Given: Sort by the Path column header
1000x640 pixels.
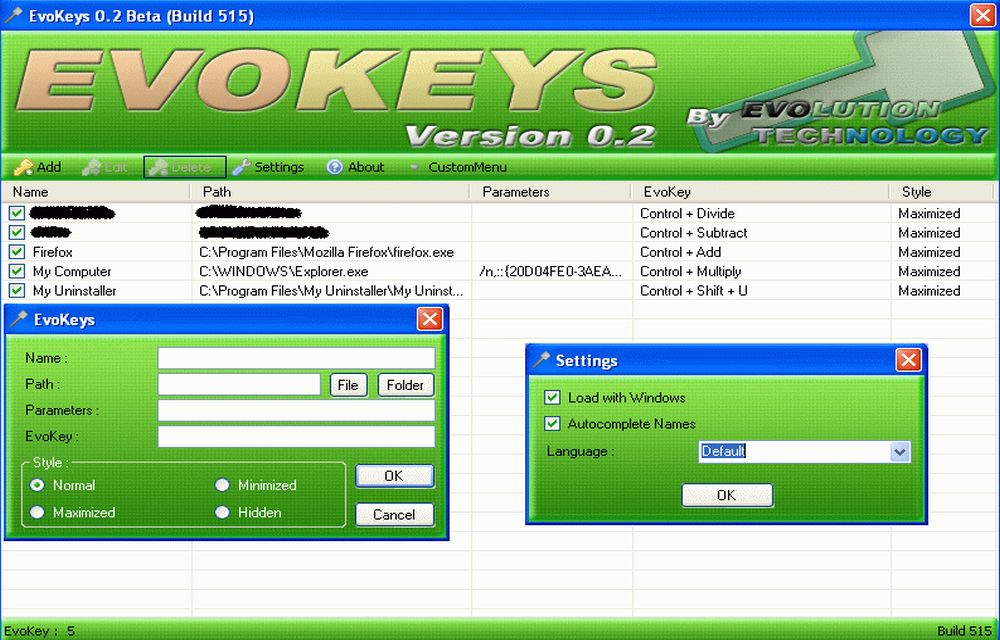Looking at the screenshot, I should click(330, 192).
